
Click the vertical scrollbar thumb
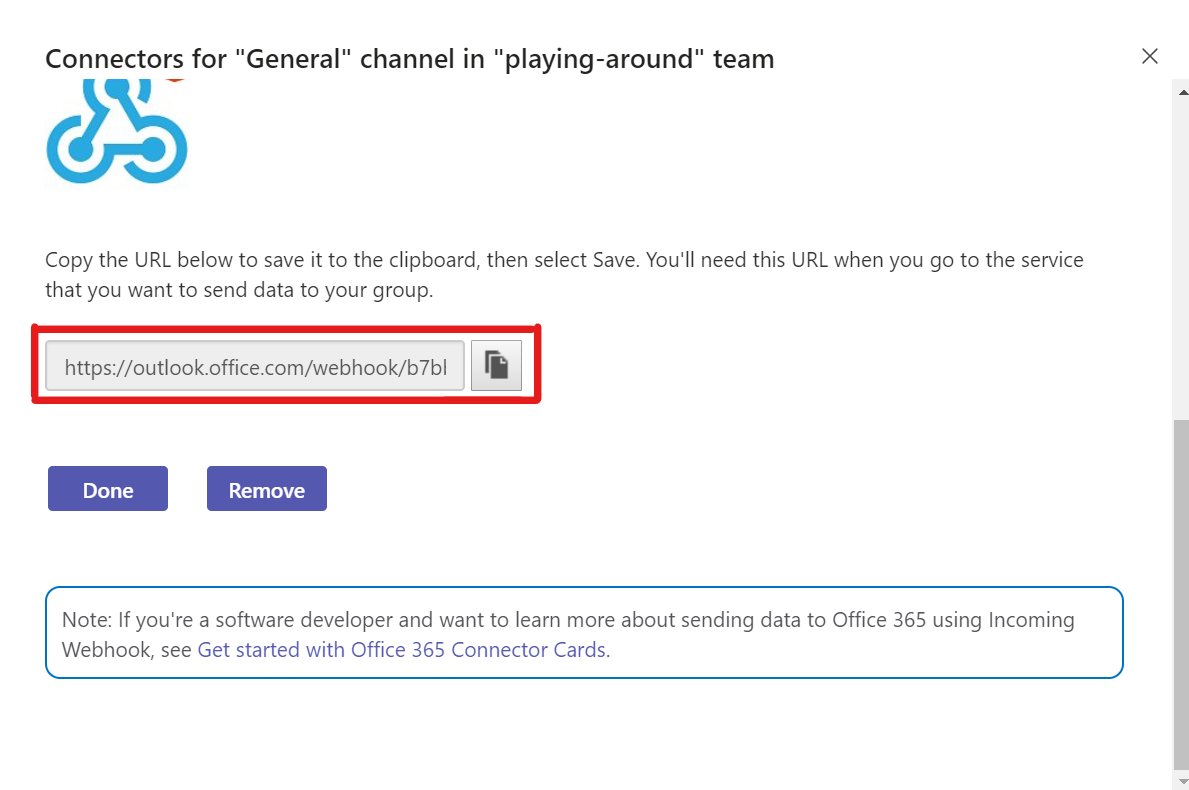pyautogui.click(x=1181, y=590)
